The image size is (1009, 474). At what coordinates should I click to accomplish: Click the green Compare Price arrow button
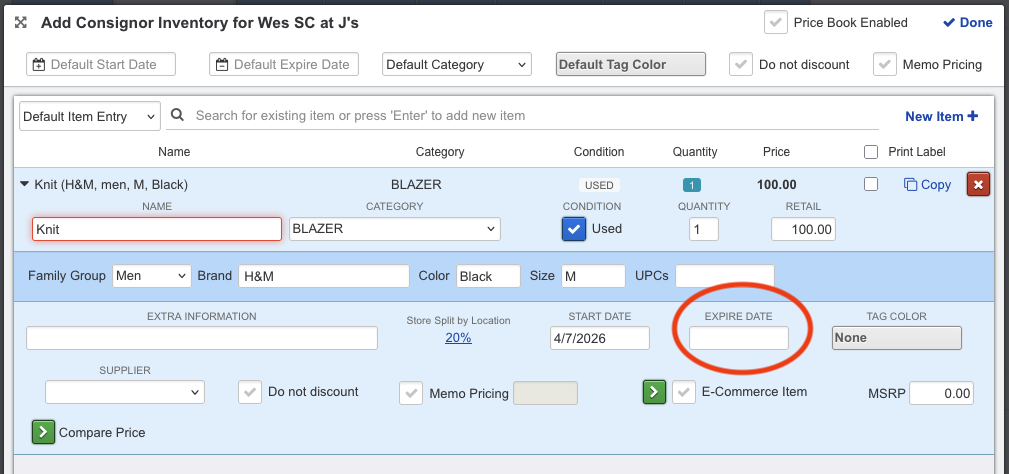click(43, 432)
